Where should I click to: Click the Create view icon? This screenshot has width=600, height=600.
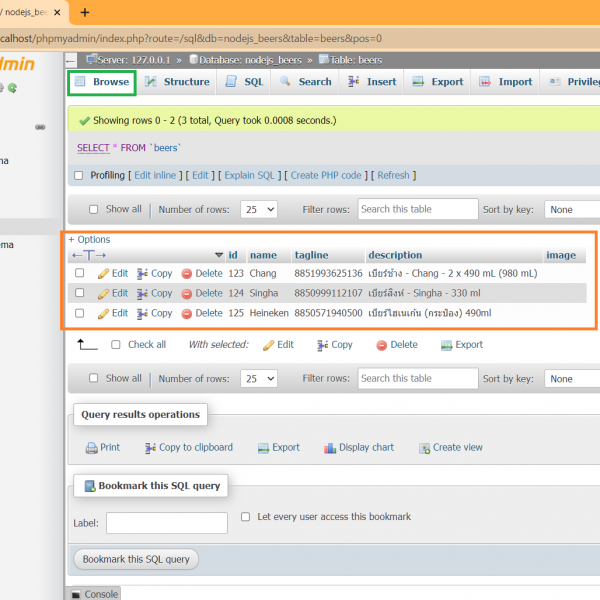(424, 448)
